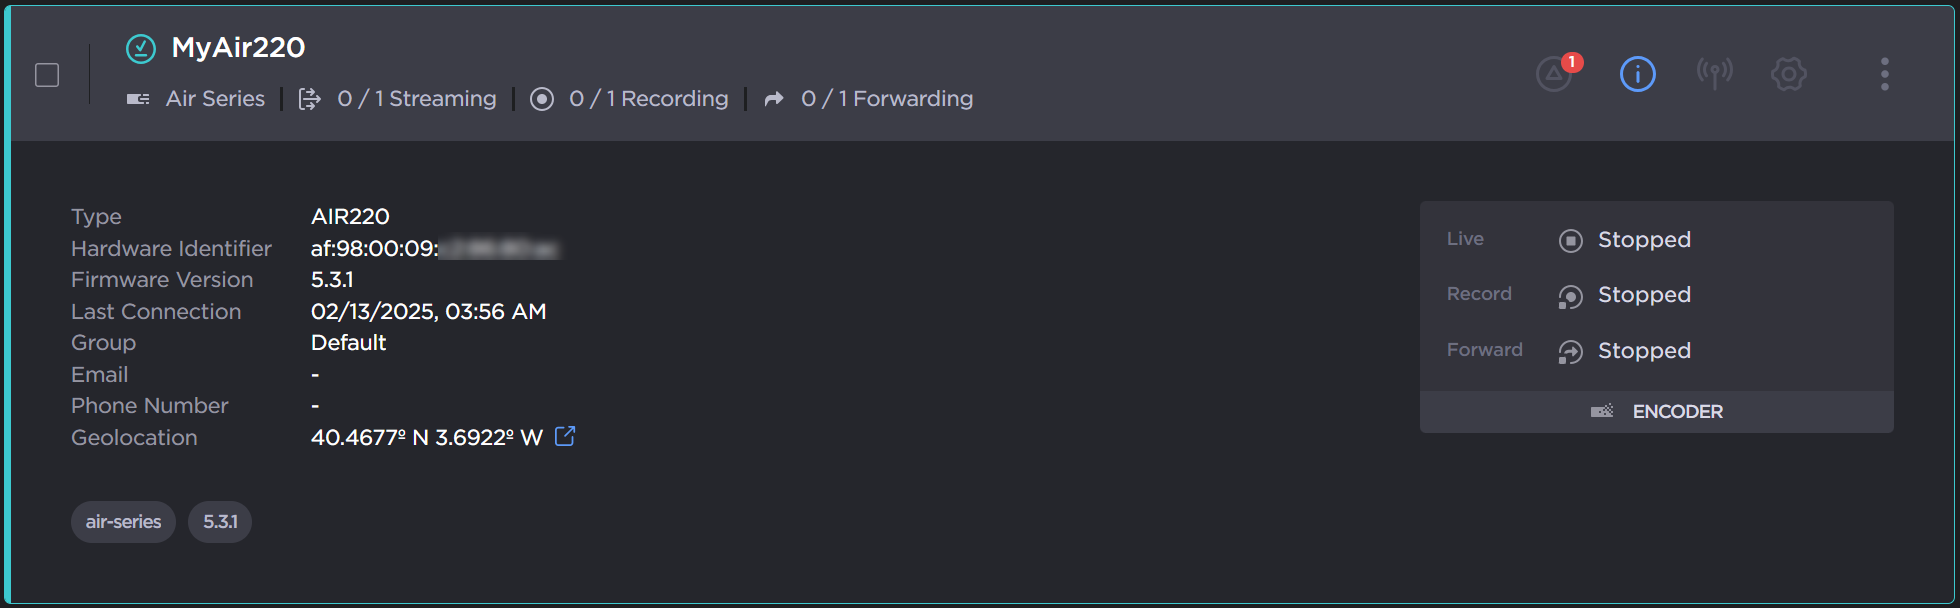Click the 5.3.1 version tag
1960x608 pixels.
(220, 522)
